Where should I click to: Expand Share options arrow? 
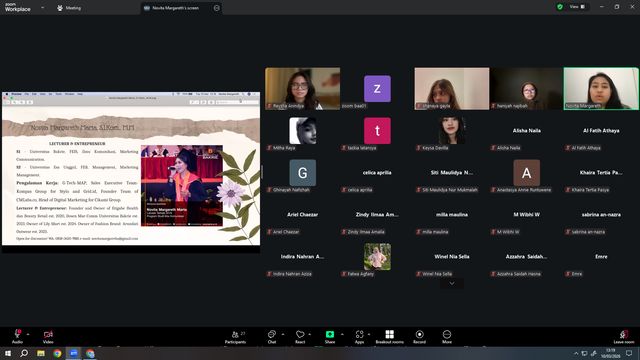pyautogui.click(x=342, y=334)
